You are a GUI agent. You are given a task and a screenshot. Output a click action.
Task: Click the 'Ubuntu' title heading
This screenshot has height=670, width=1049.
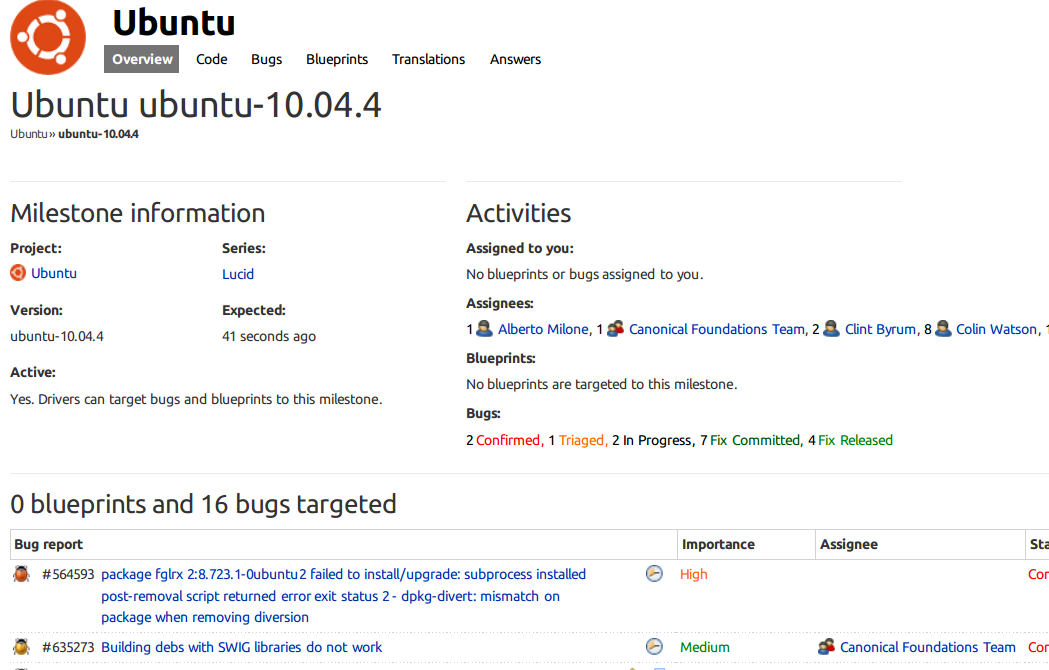pos(174,23)
